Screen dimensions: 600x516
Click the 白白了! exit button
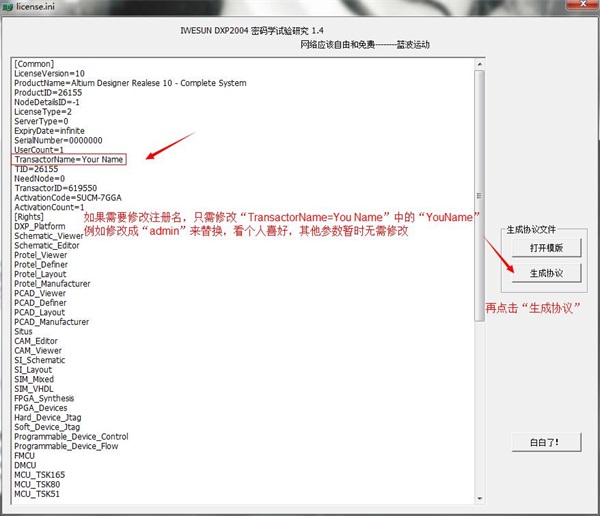546,443
